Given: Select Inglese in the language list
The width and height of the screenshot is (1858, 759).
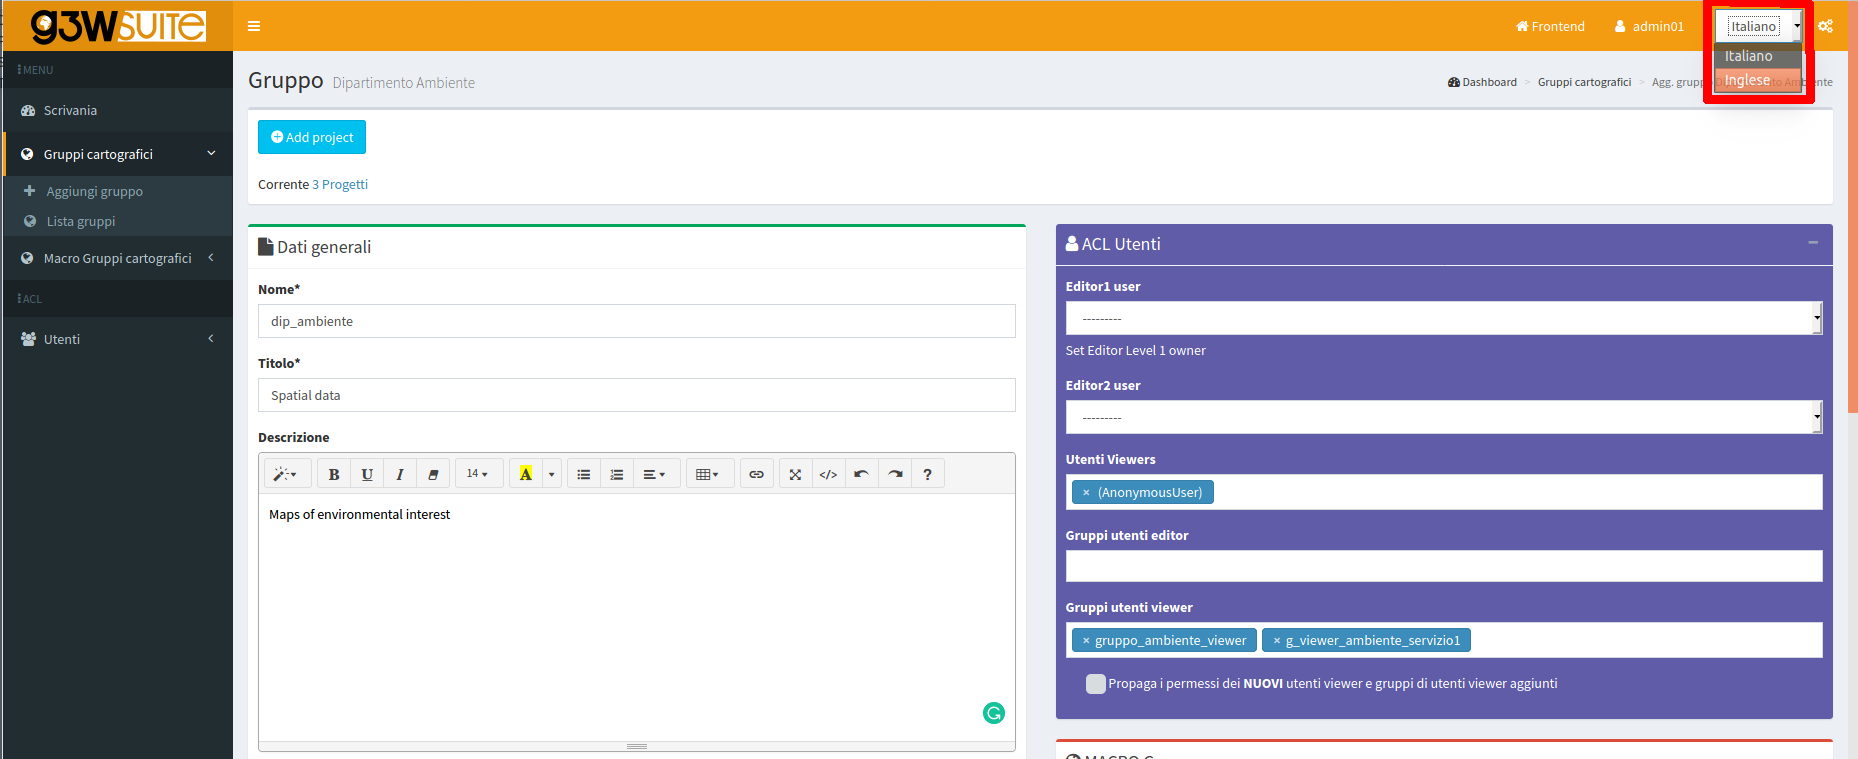Looking at the screenshot, I should (1759, 80).
